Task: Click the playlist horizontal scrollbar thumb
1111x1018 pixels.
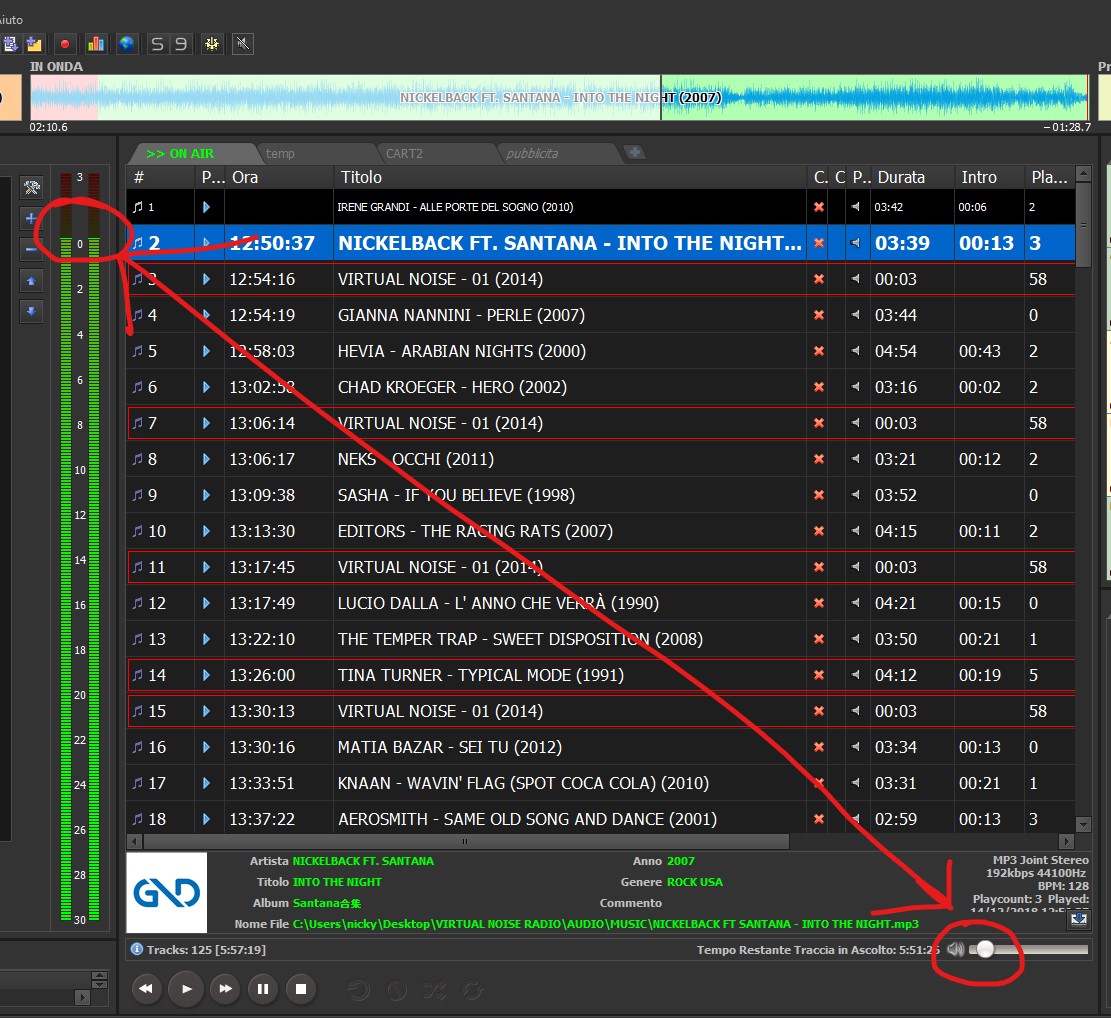Action: 466,842
